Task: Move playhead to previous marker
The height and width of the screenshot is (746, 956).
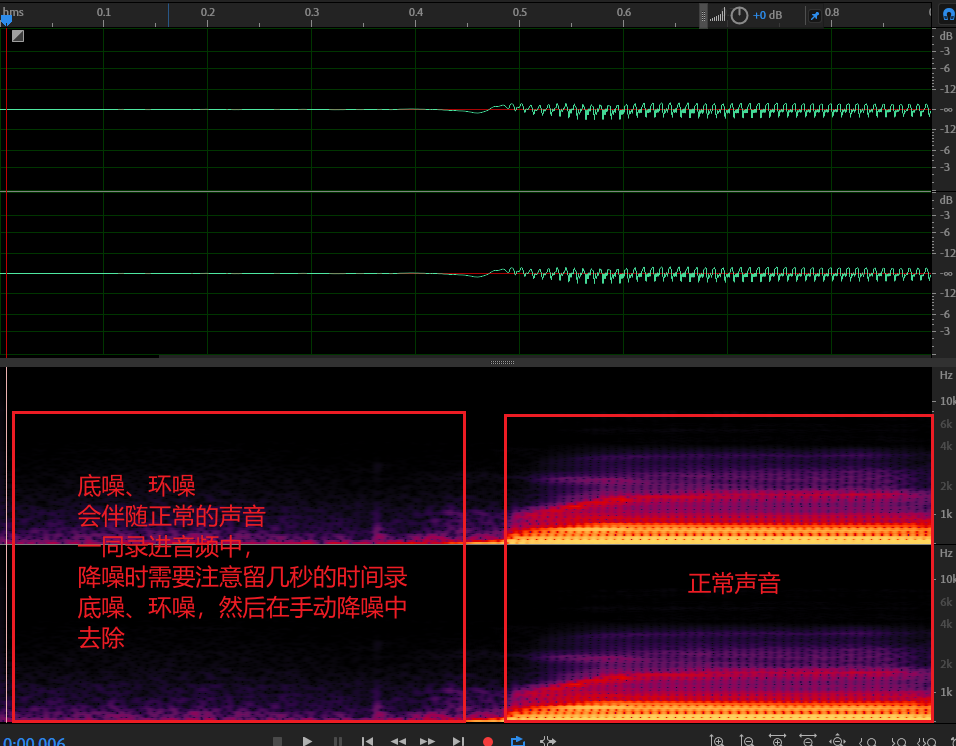Action: click(368, 741)
